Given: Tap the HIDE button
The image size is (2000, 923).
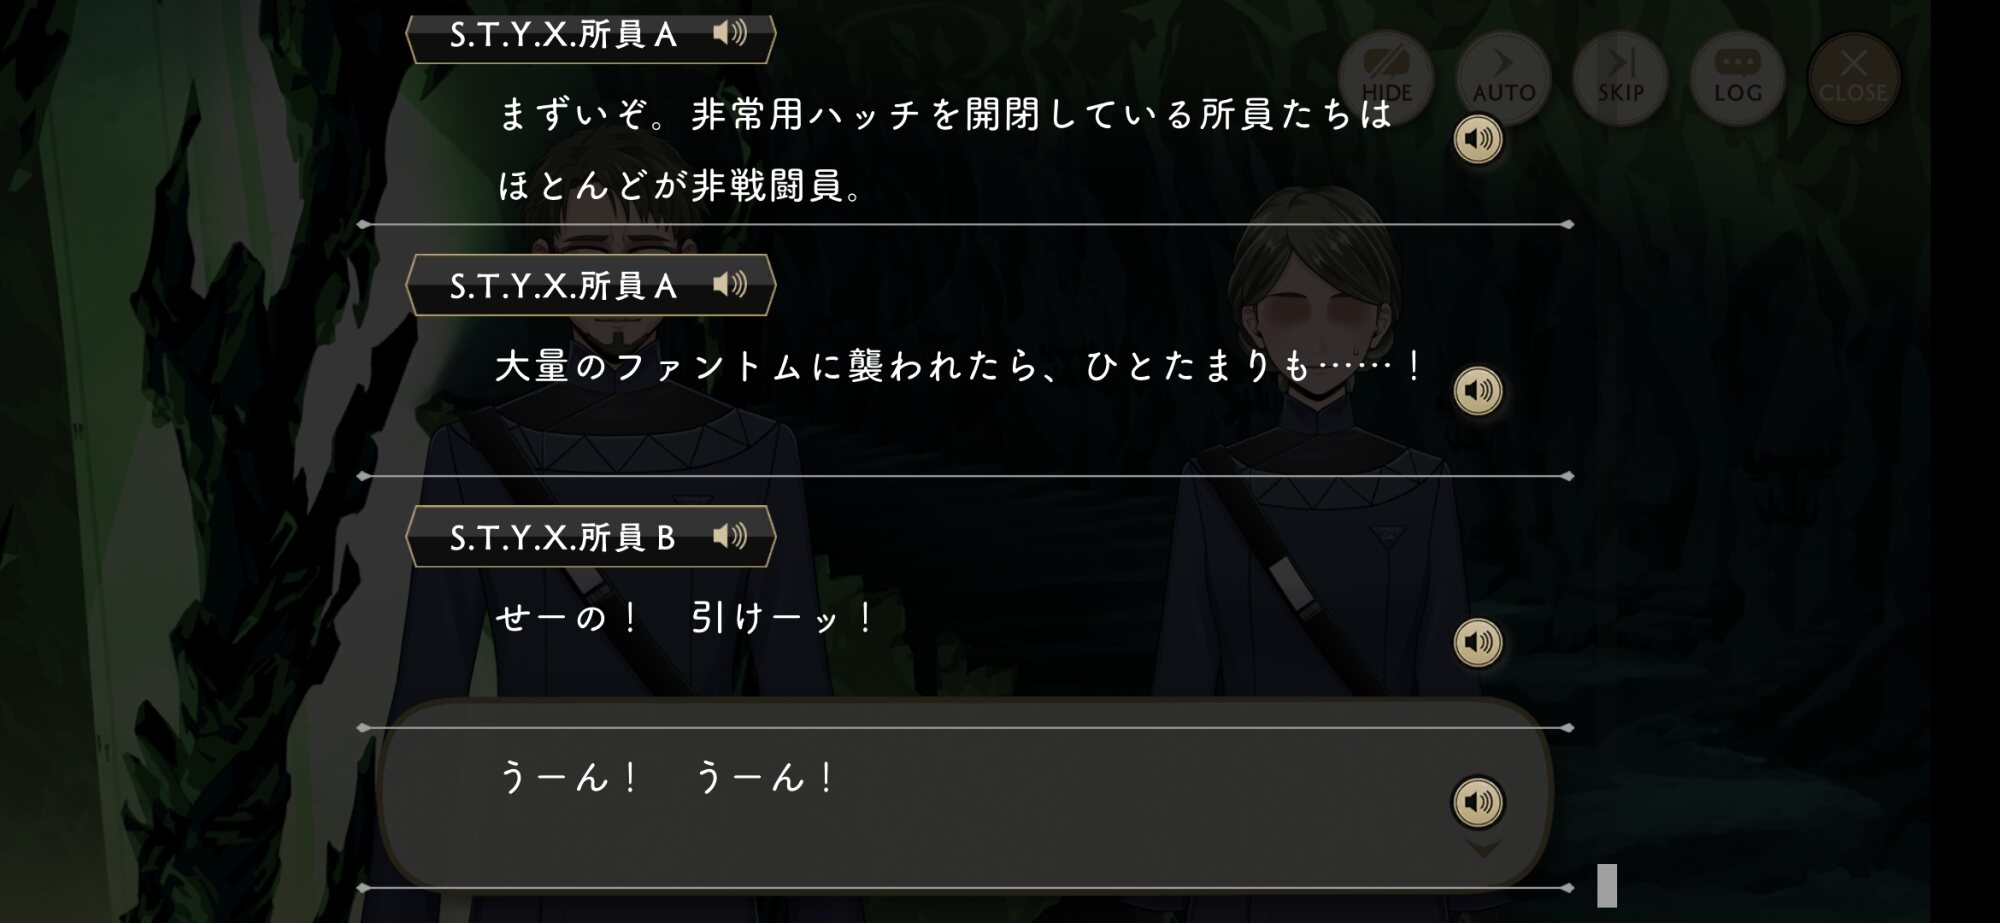Looking at the screenshot, I should click(1386, 78).
